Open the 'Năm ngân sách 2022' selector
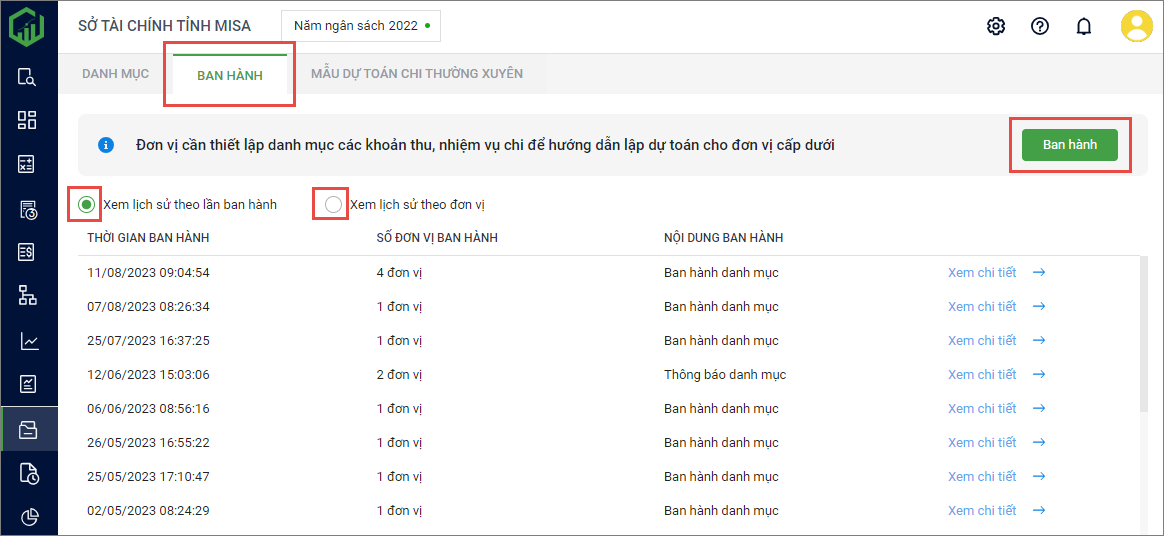Image resolution: width=1164 pixels, height=536 pixels. 361,26
